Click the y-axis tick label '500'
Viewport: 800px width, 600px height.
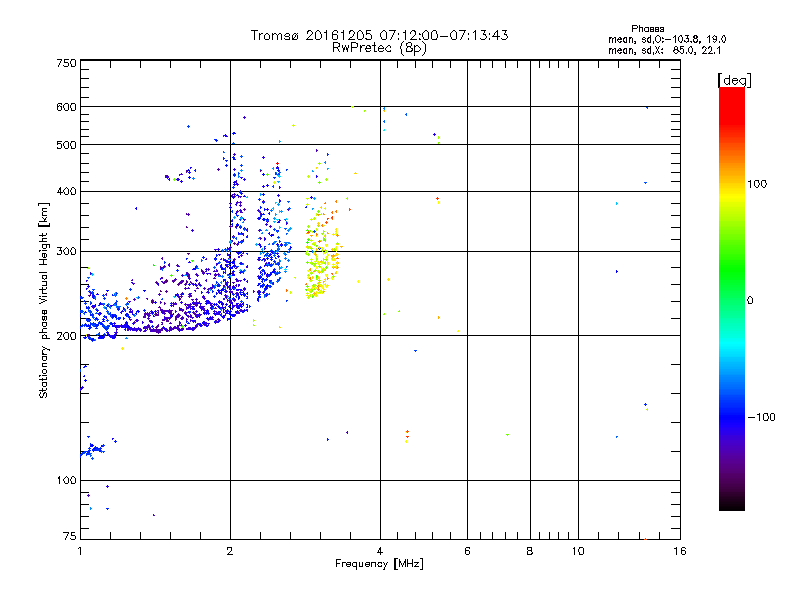66,145
